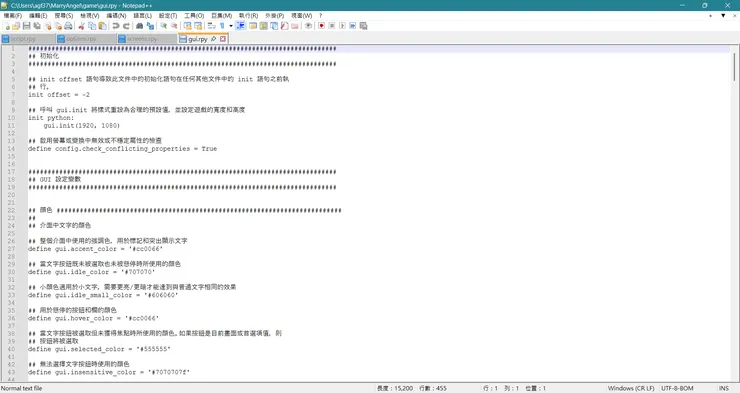The width and height of the screenshot is (740, 393).
Task: Close the gui.rpy tab
Action: pos(223,39)
